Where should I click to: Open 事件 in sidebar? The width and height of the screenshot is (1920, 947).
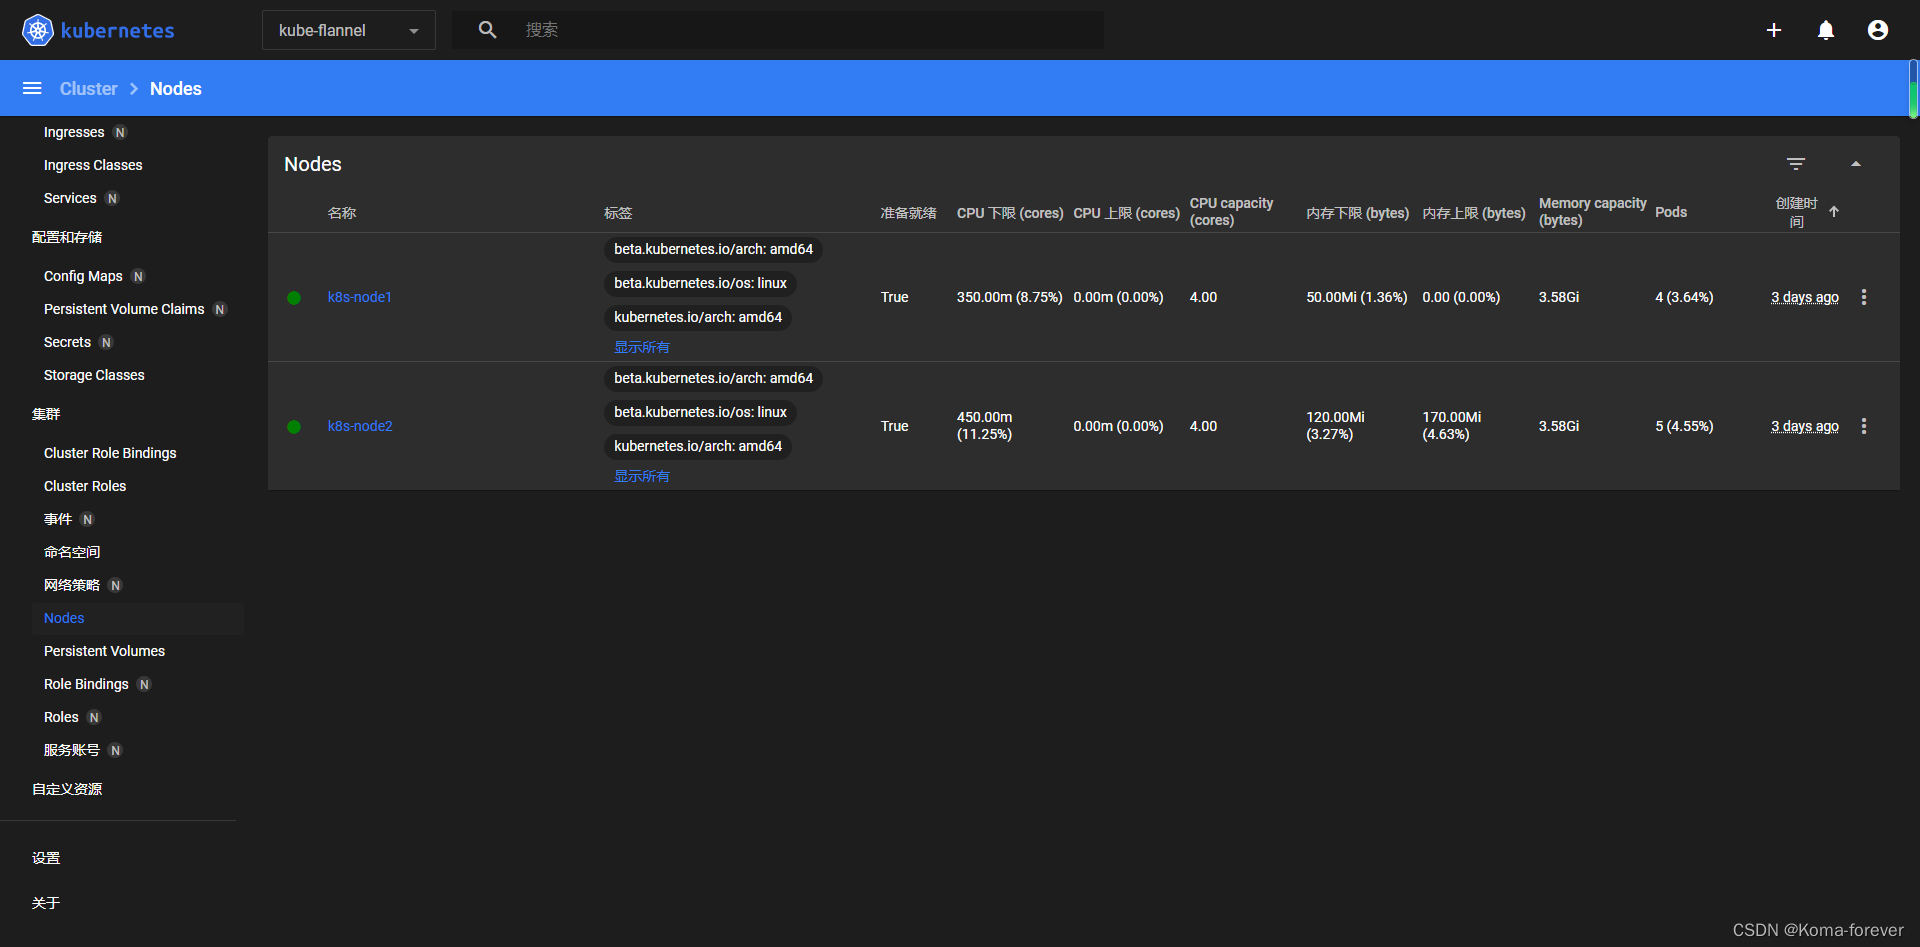[58, 519]
